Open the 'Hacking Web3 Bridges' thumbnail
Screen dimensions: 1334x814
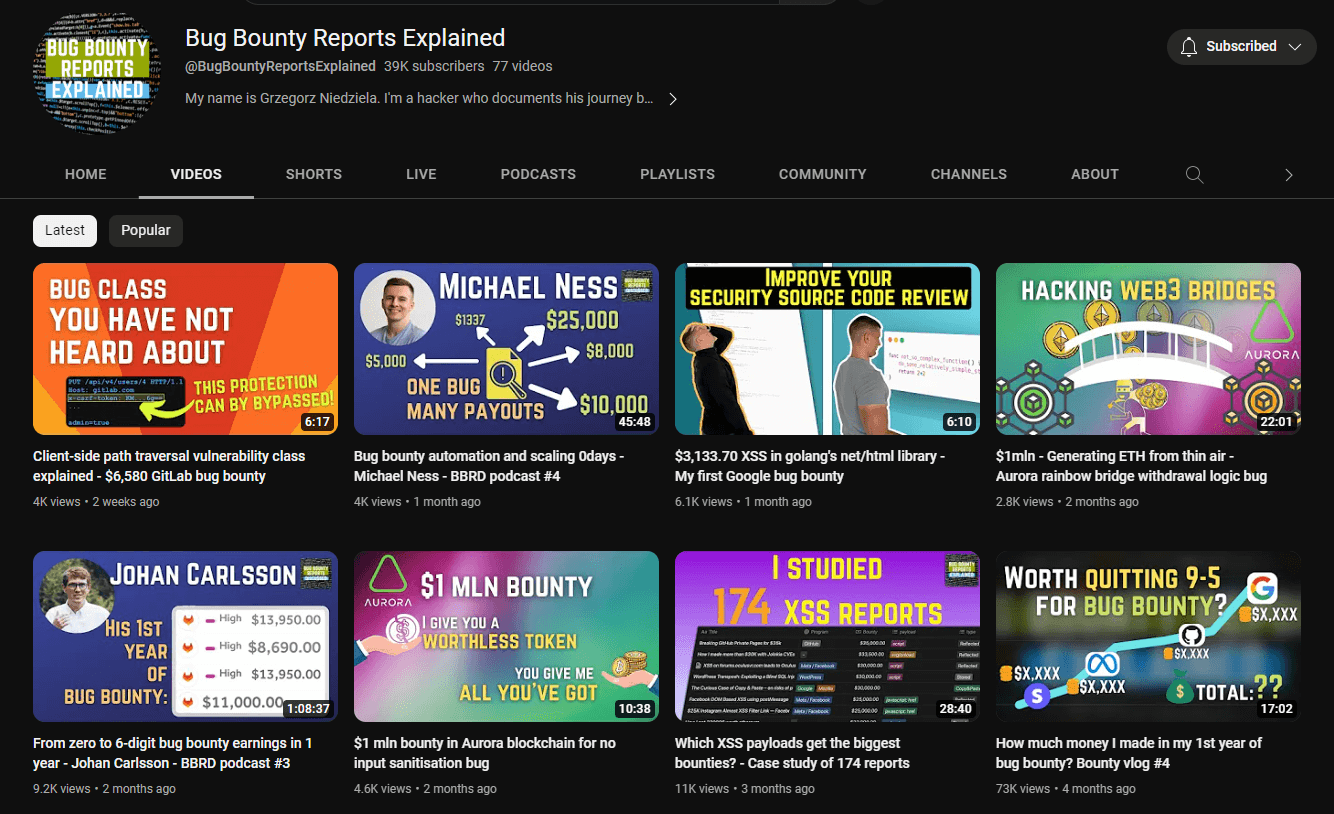1148,349
